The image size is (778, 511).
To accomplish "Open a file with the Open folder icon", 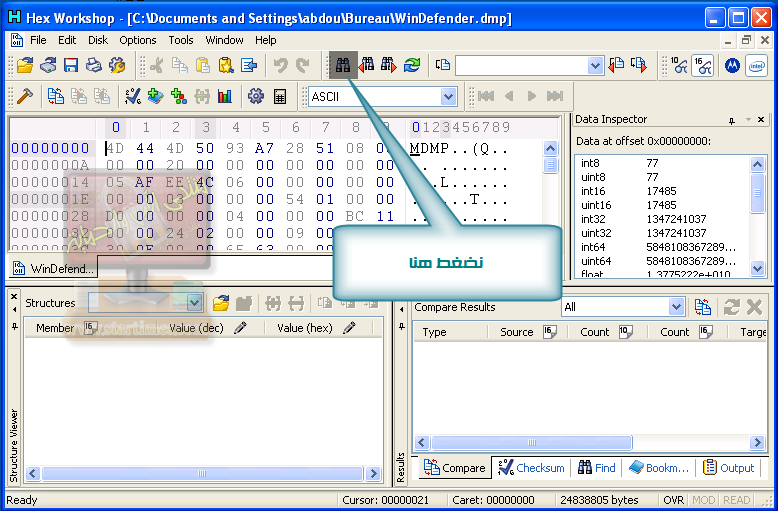I will [x=25, y=65].
